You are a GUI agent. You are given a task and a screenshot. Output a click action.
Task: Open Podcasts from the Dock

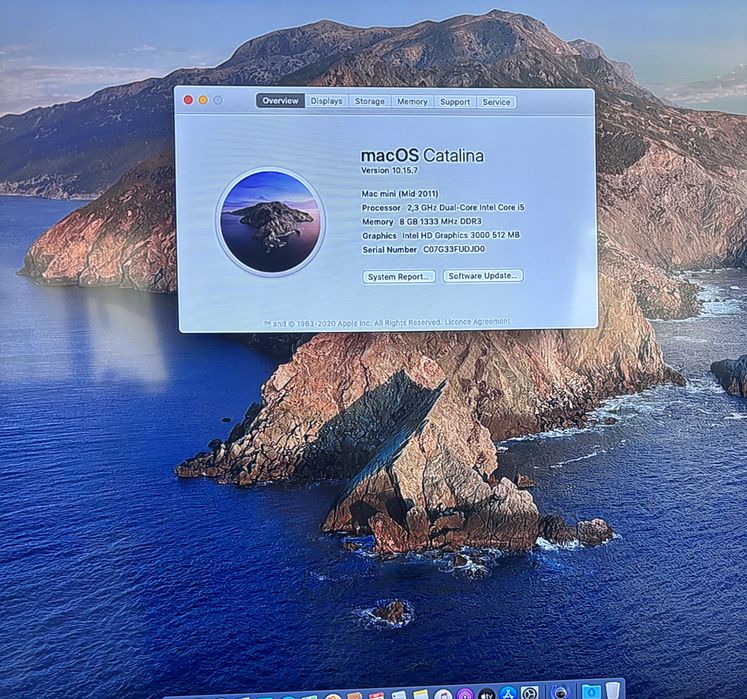[x=464, y=695]
